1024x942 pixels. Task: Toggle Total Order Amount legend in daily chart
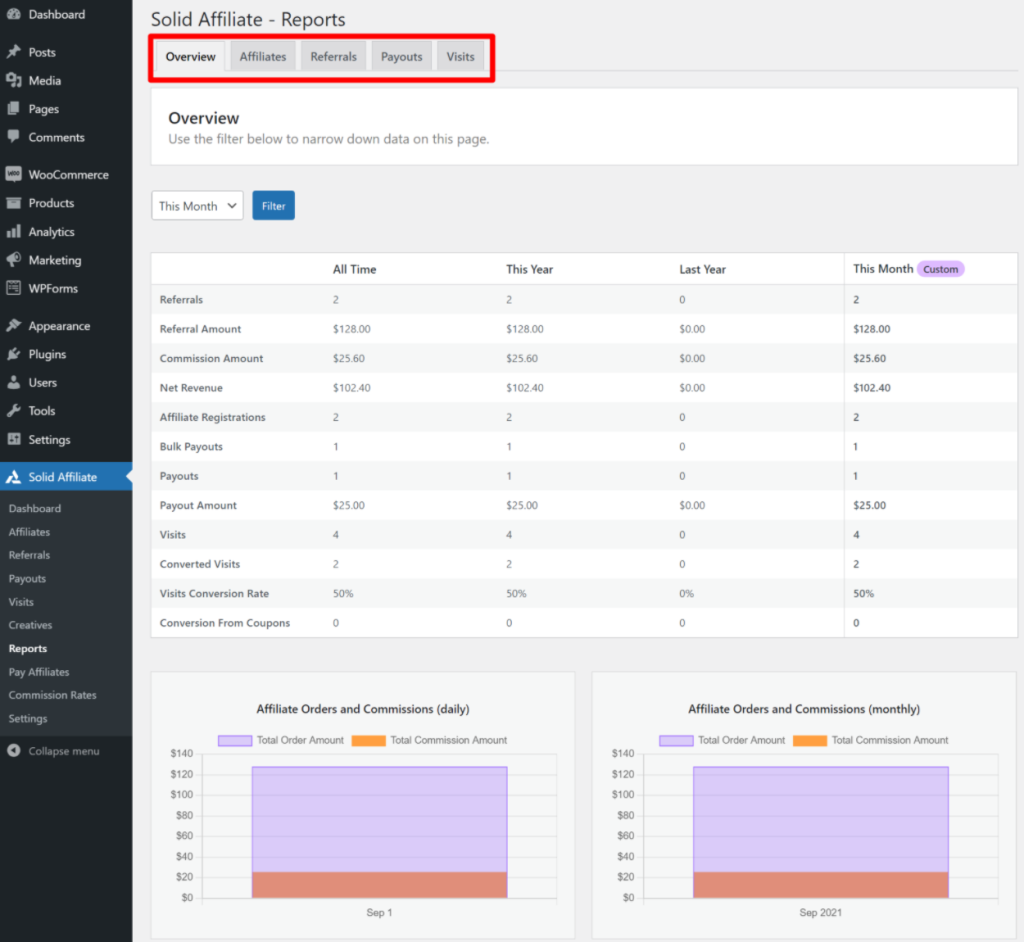point(281,740)
